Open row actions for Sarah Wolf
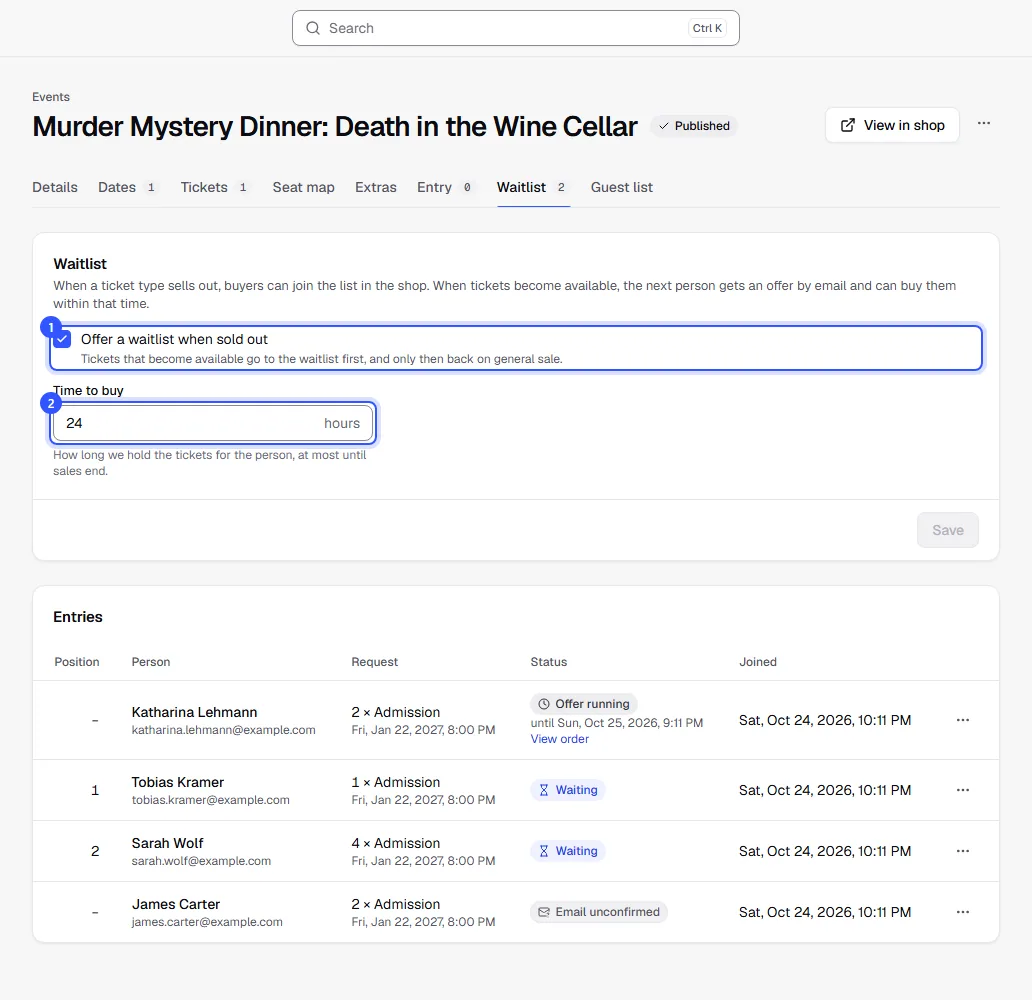This screenshot has height=1000, width=1032. [x=962, y=851]
